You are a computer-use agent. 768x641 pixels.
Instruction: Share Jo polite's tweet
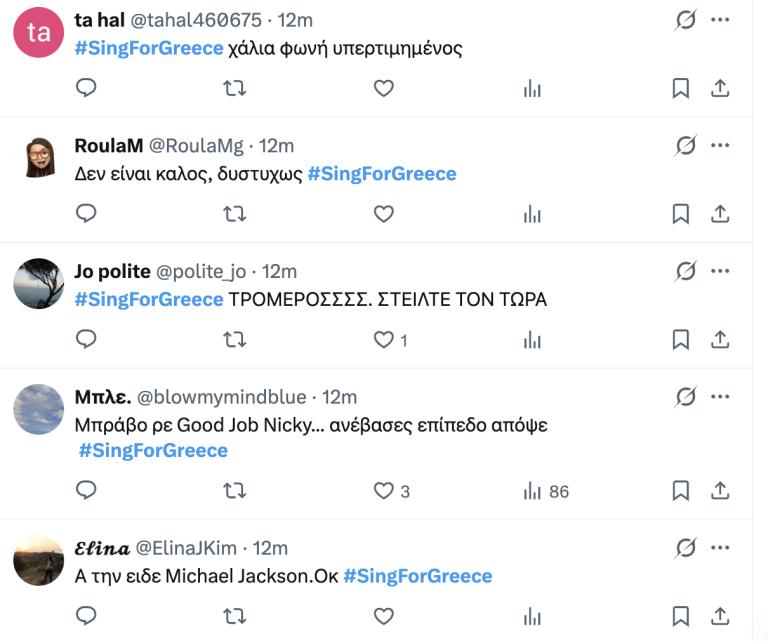[x=719, y=340]
